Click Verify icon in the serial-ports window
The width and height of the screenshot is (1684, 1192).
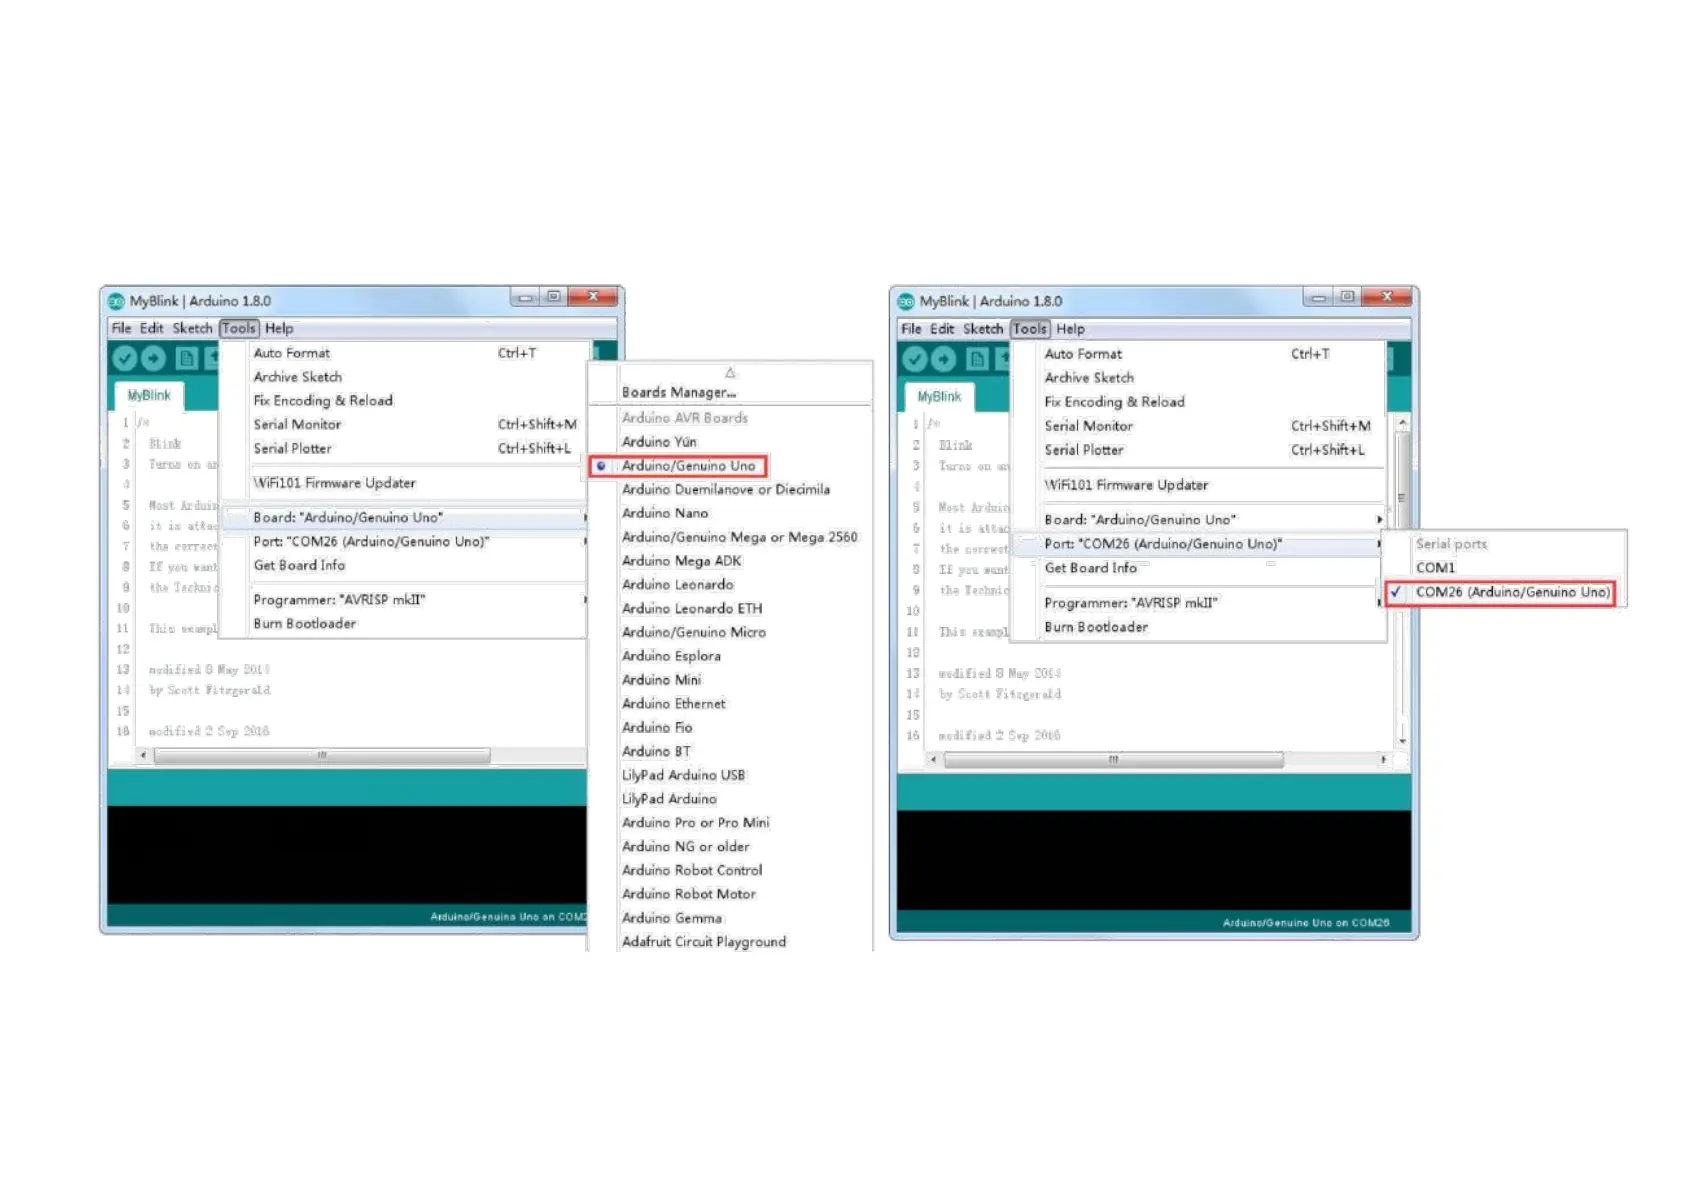tap(915, 359)
